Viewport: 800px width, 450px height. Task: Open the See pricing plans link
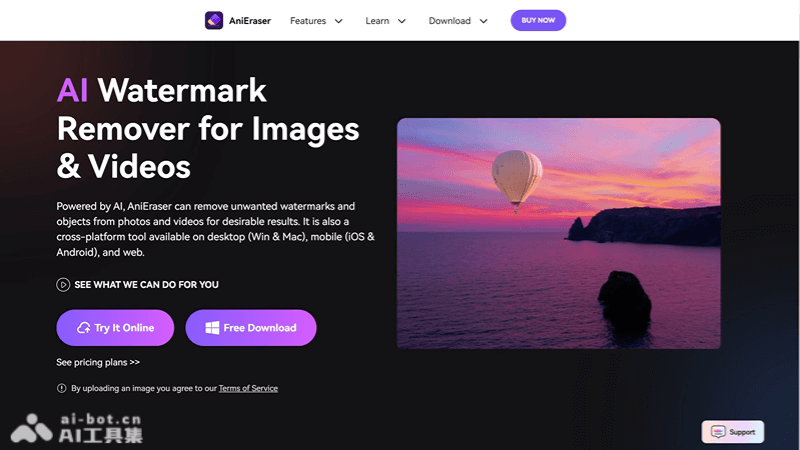point(98,362)
